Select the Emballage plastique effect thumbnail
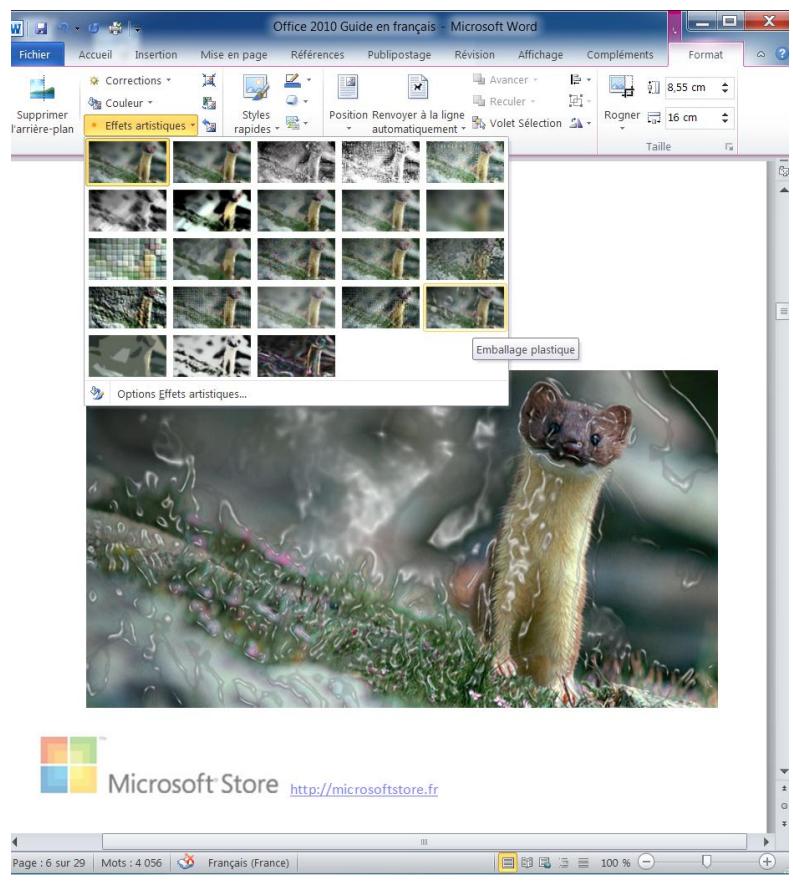 click(465, 308)
